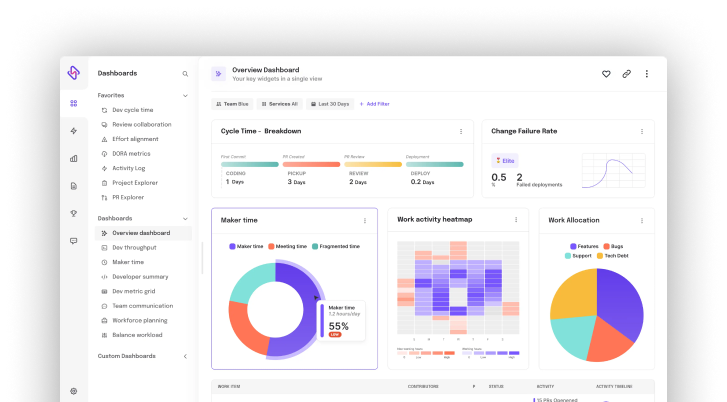Viewport: 727px width, 402px height.
Task: Expand the Custom Dashboards section
Action: click(185, 356)
